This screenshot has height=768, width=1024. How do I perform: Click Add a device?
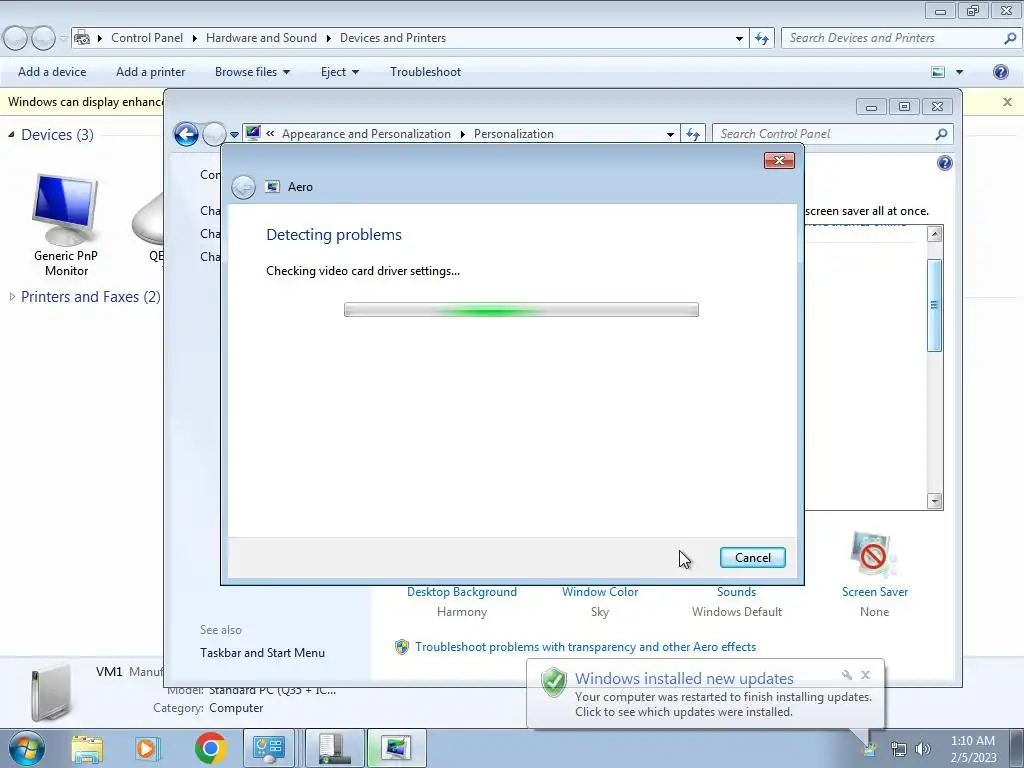[52, 72]
